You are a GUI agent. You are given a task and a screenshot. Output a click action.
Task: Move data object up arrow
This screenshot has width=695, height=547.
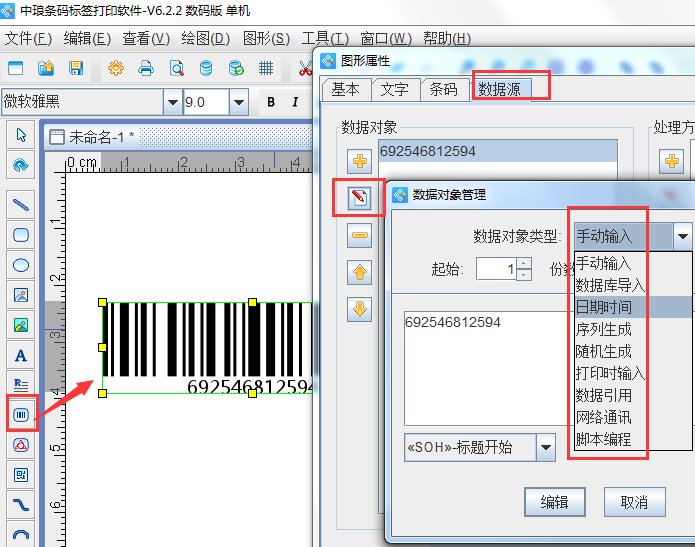click(359, 272)
